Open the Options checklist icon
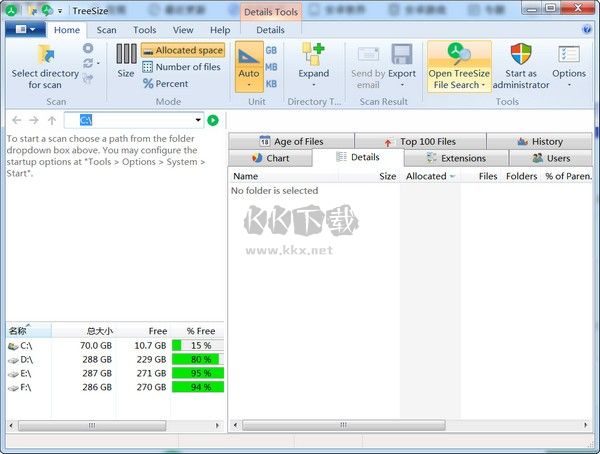The height and width of the screenshot is (454, 600). pos(569,54)
